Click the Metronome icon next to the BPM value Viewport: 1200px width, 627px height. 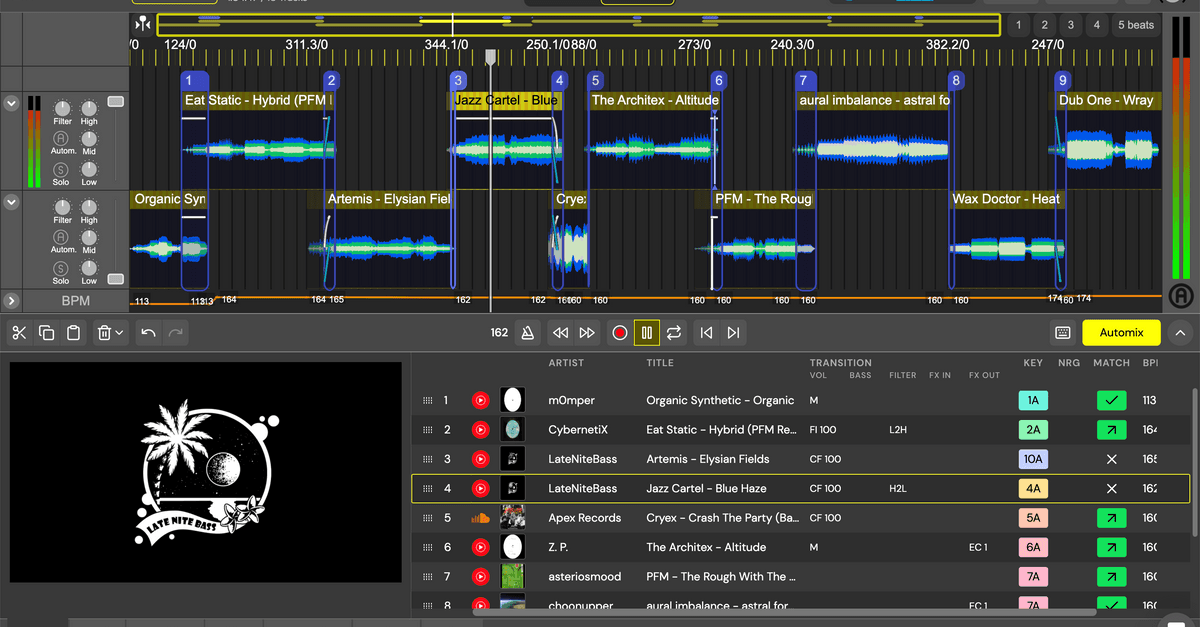click(527, 332)
